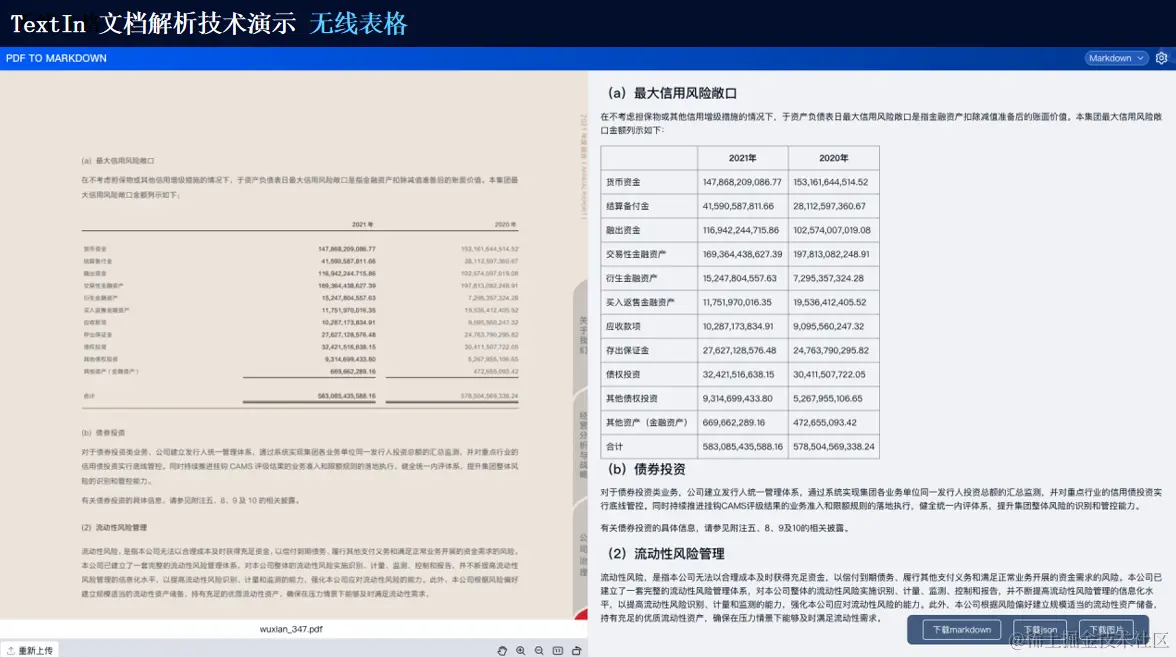Click the value 19,536,412,405.52 in the result table
1176x657 pixels.
click(830, 302)
